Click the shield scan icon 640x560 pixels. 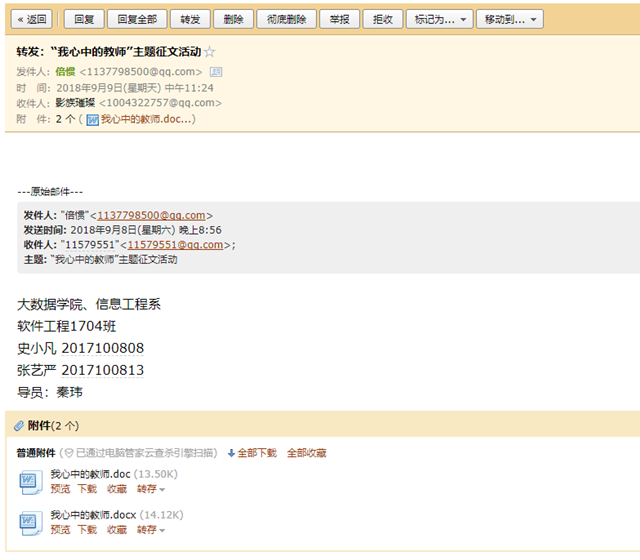pyautogui.click(x=69, y=453)
